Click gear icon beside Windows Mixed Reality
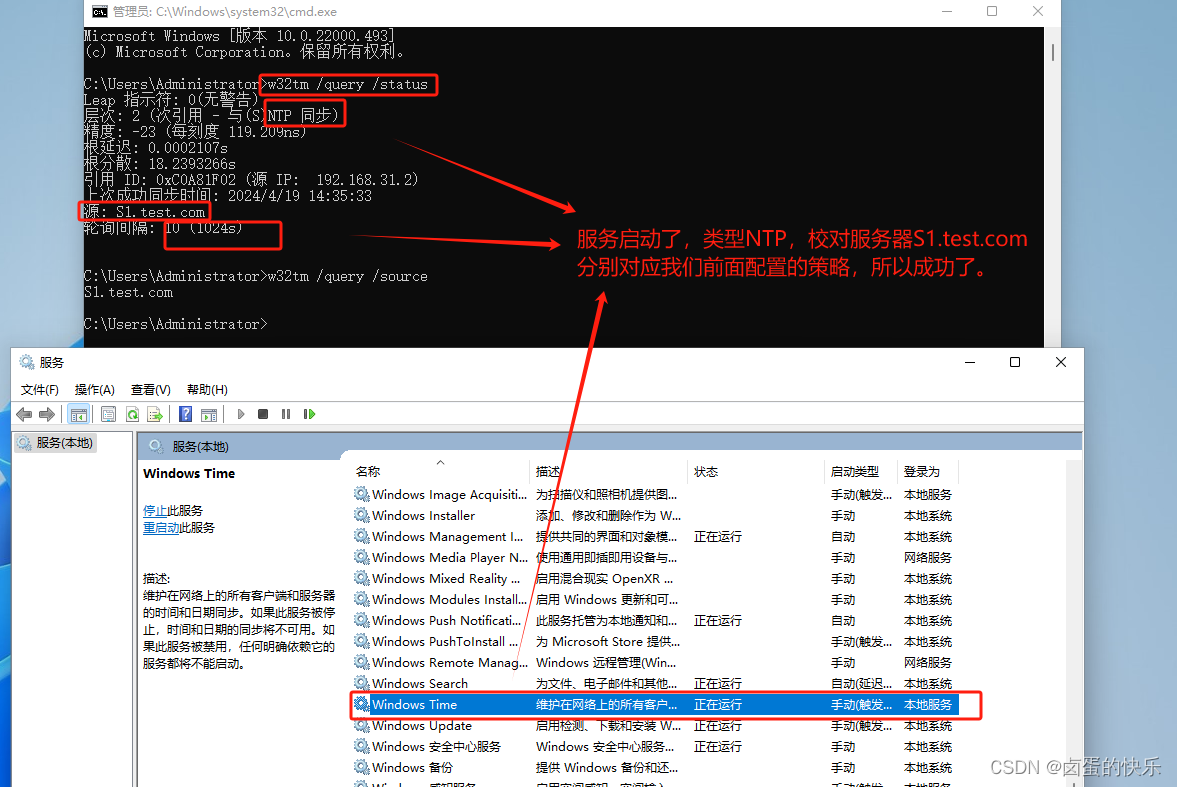Image resolution: width=1177 pixels, height=787 pixels. [362, 578]
